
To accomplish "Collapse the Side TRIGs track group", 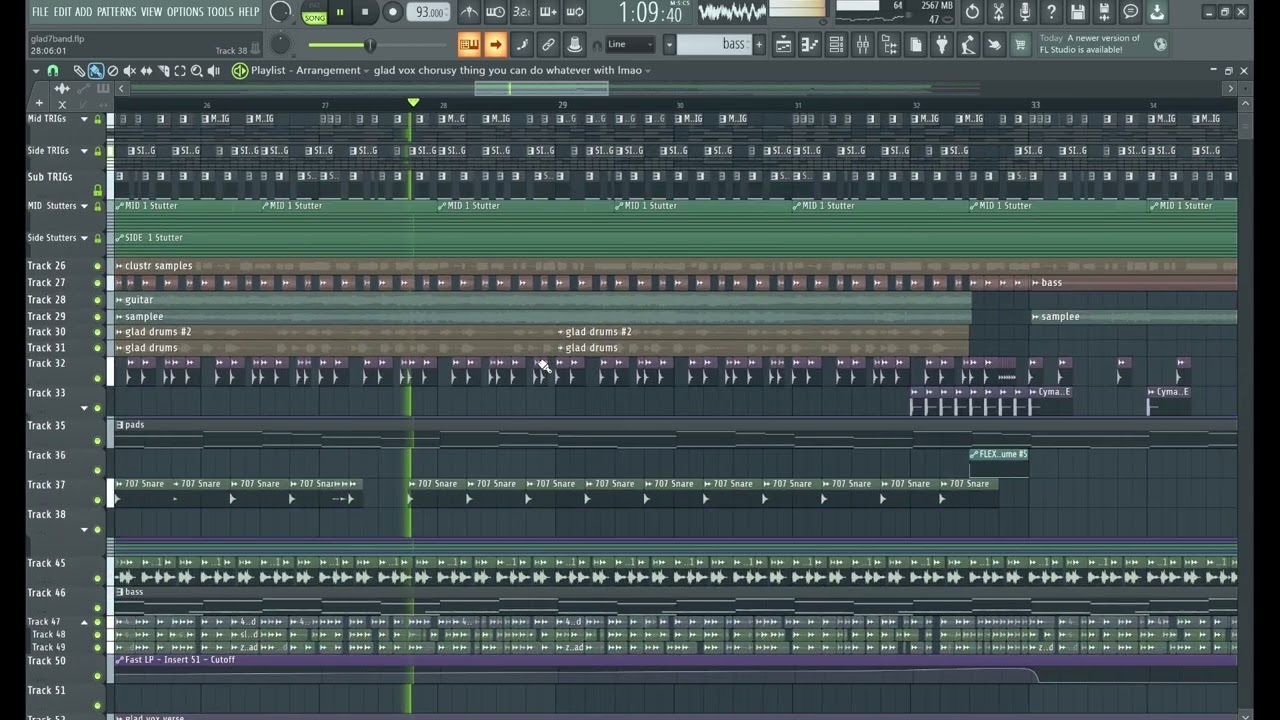I will pos(85,151).
